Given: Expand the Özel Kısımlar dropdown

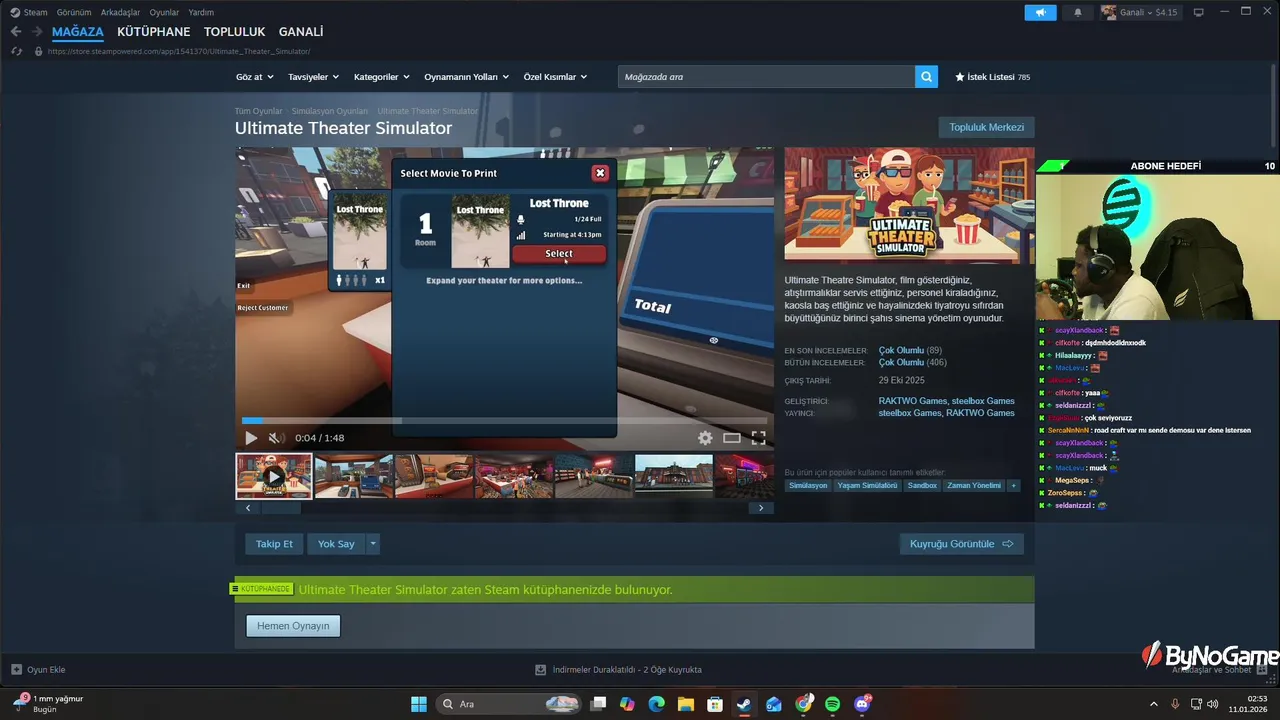Looking at the screenshot, I should 555,77.
